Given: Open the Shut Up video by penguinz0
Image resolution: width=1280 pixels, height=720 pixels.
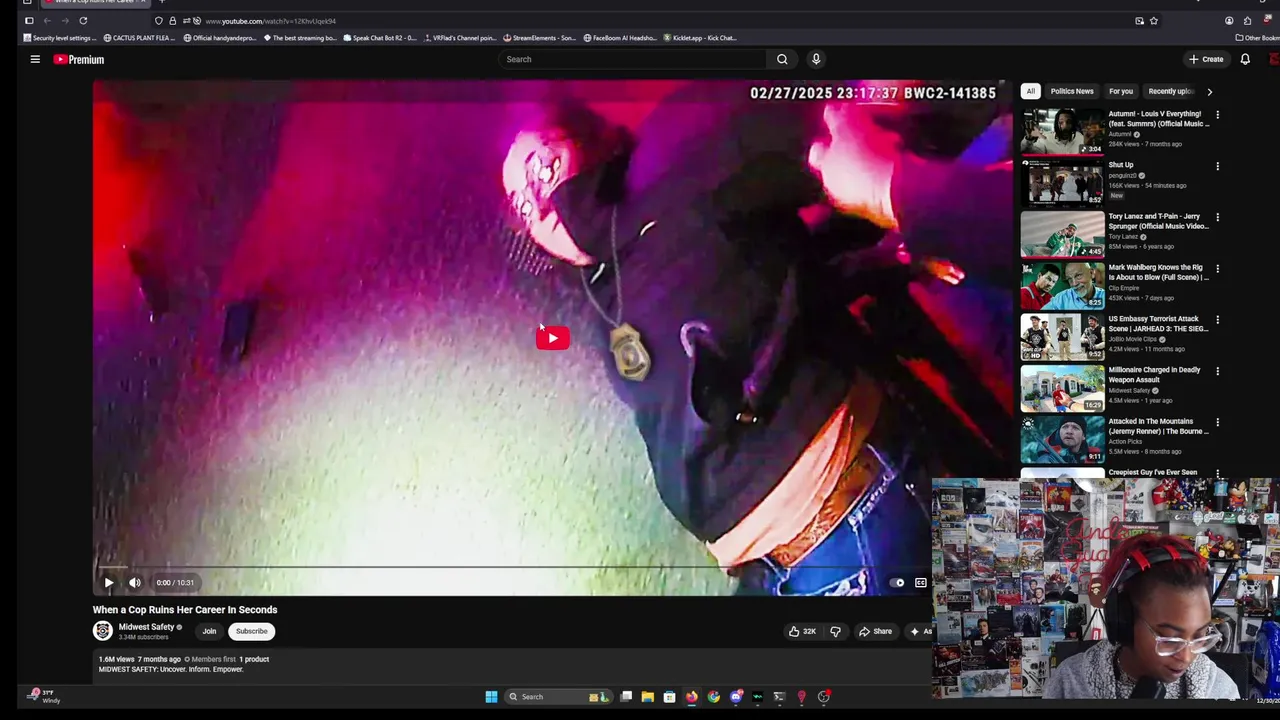Looking at the screenshot, I should [1120, 165].
